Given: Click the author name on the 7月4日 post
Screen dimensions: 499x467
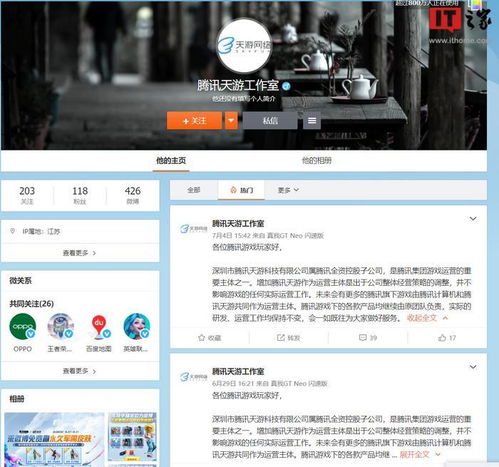Looking at the screenshot, I should coord(238,224).
